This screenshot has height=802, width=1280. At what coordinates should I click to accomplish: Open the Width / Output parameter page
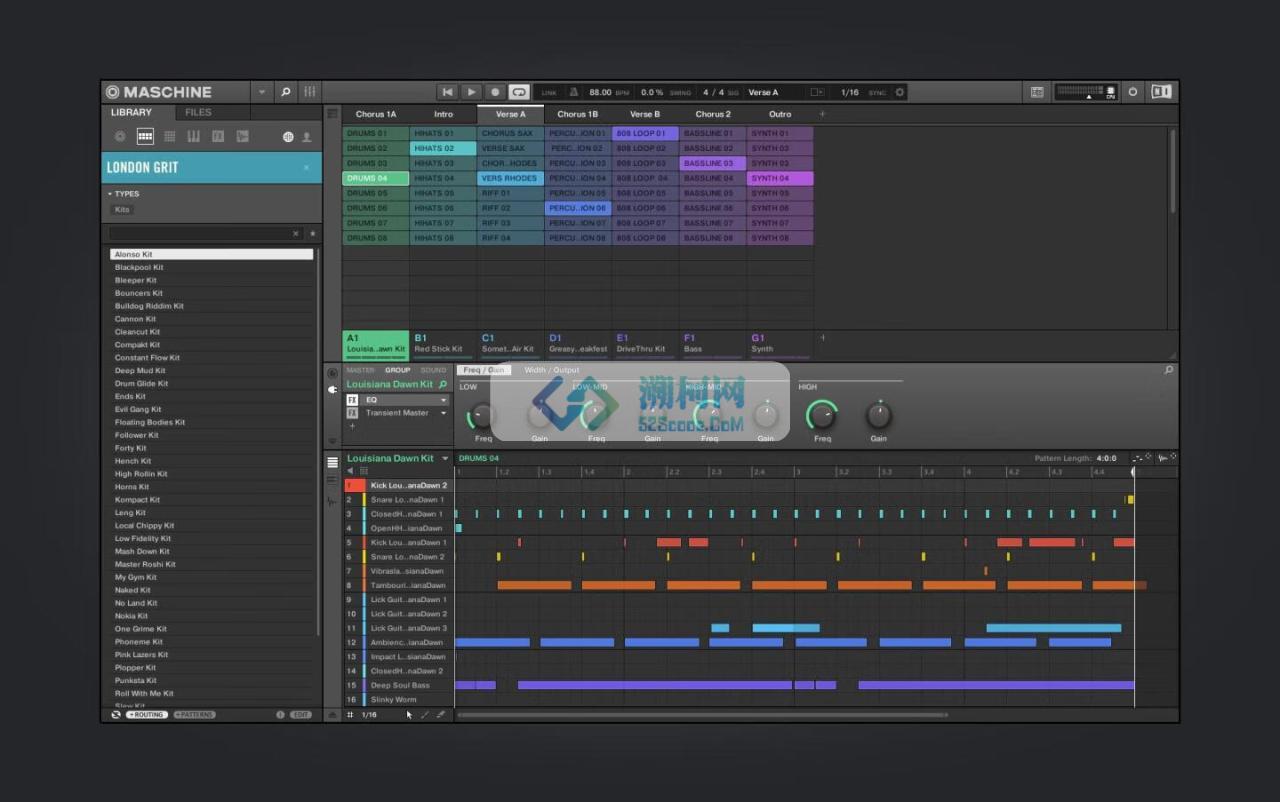(552, 370)
